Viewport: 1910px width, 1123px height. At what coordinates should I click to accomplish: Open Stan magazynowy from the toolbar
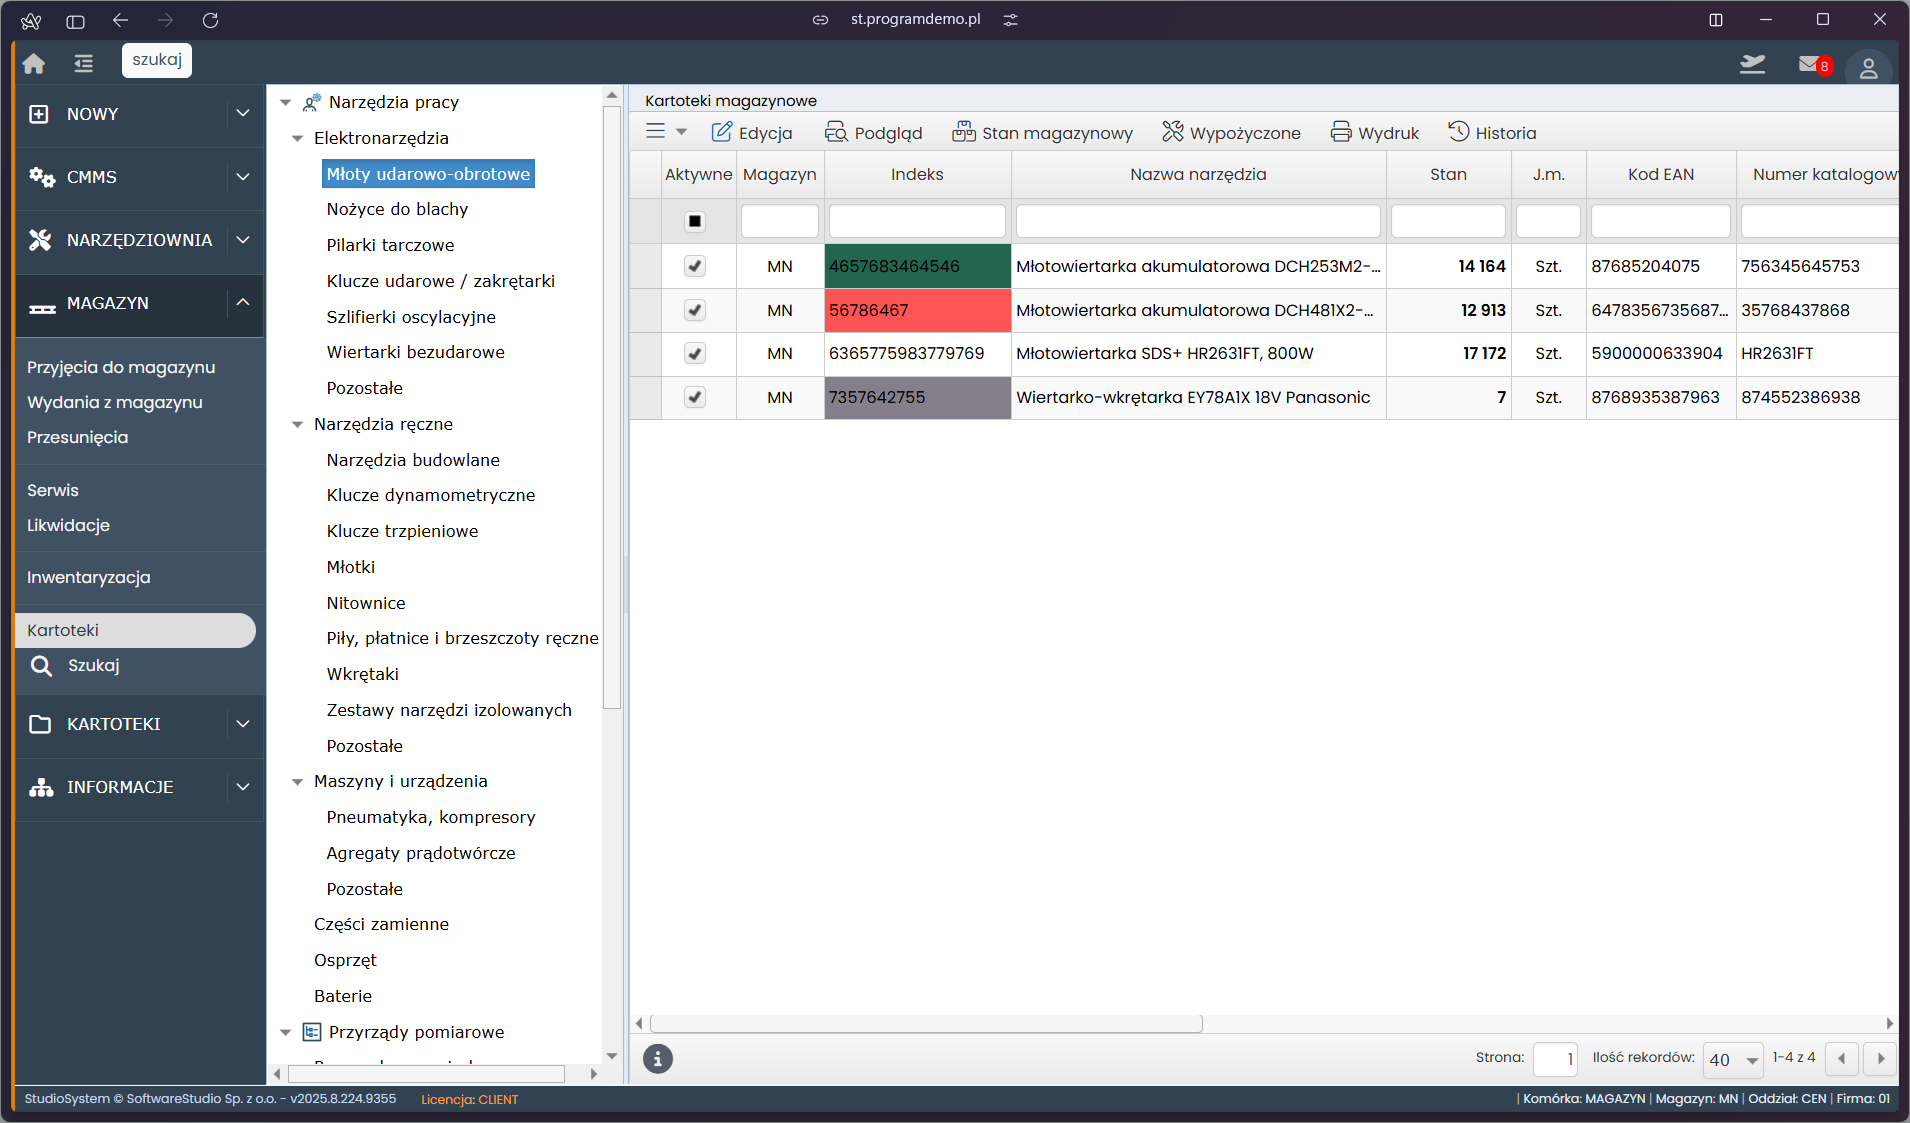[x=1042, y=133]
